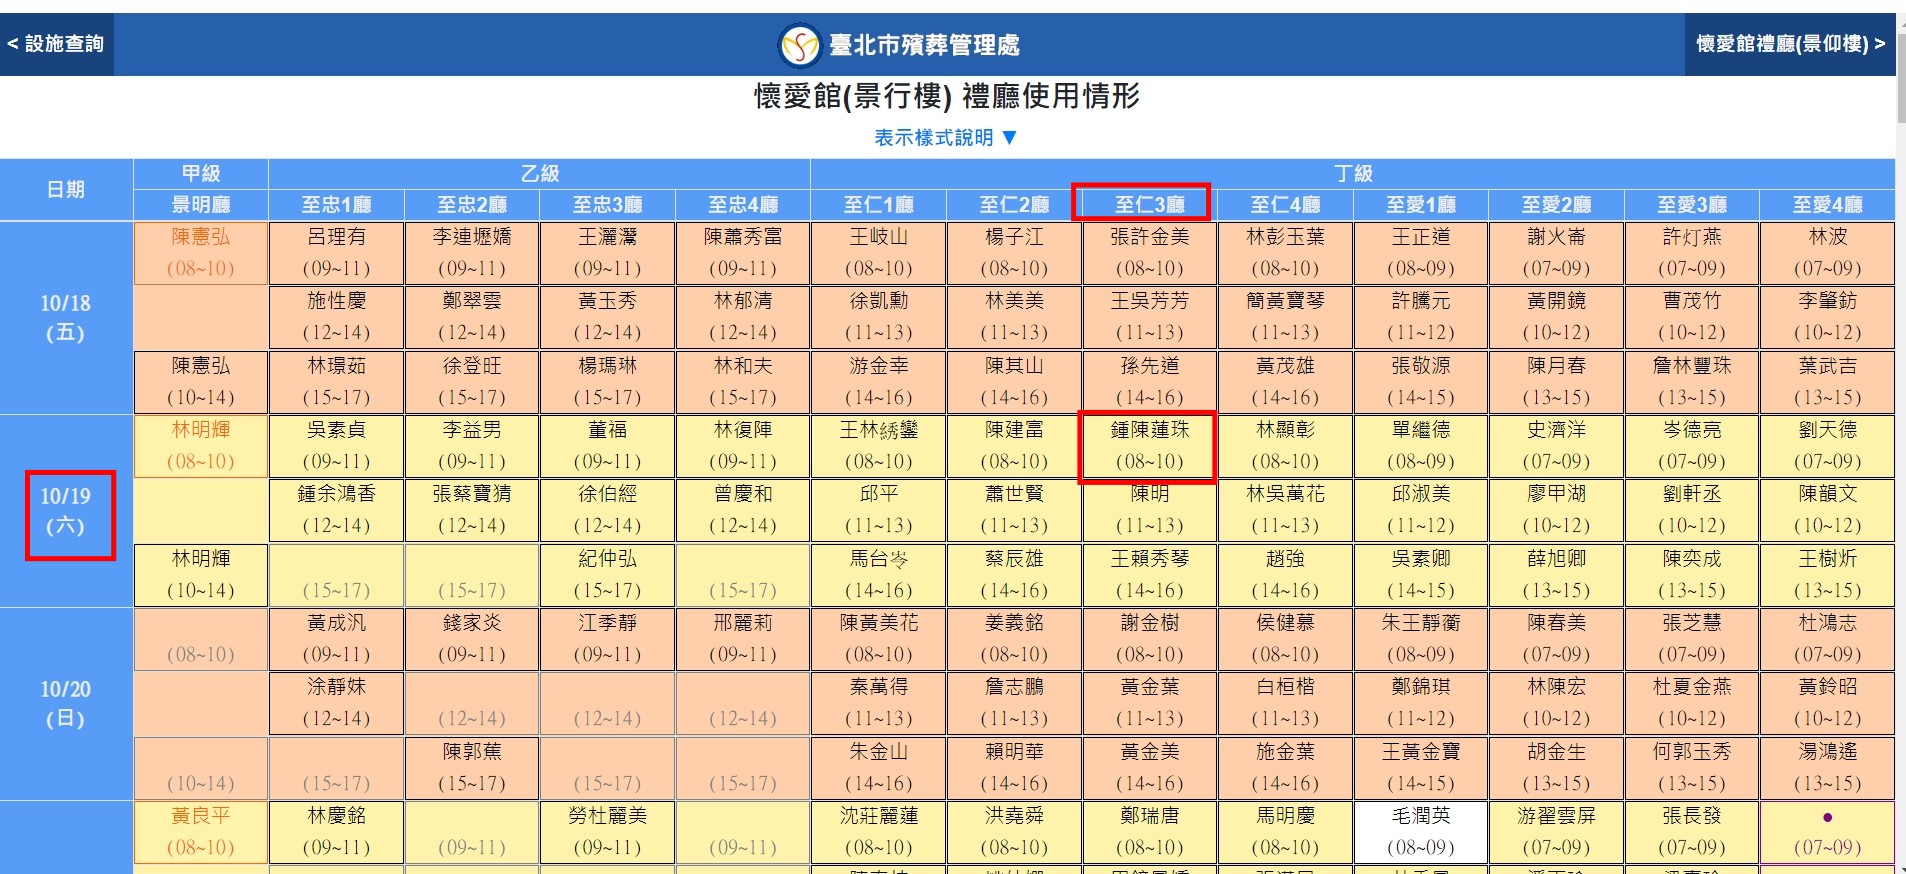This screenshot has height=874, width=1906.
Task: Go back to 設施查詢 page
Action: pyautogui.click(x=56, y=44)
